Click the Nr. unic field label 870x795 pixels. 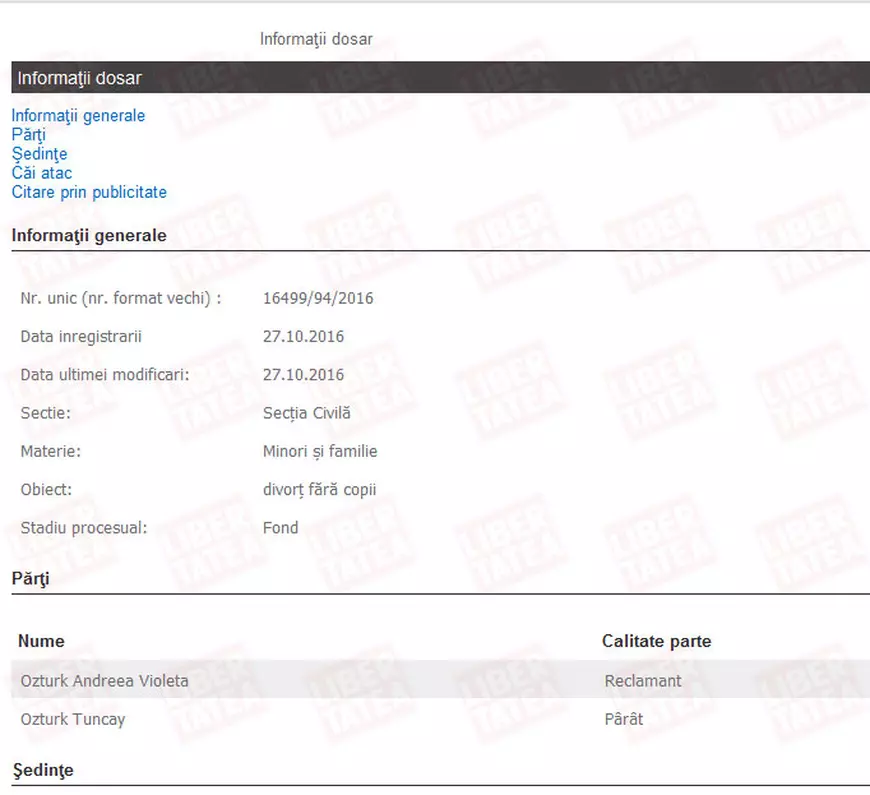[120, 298]
